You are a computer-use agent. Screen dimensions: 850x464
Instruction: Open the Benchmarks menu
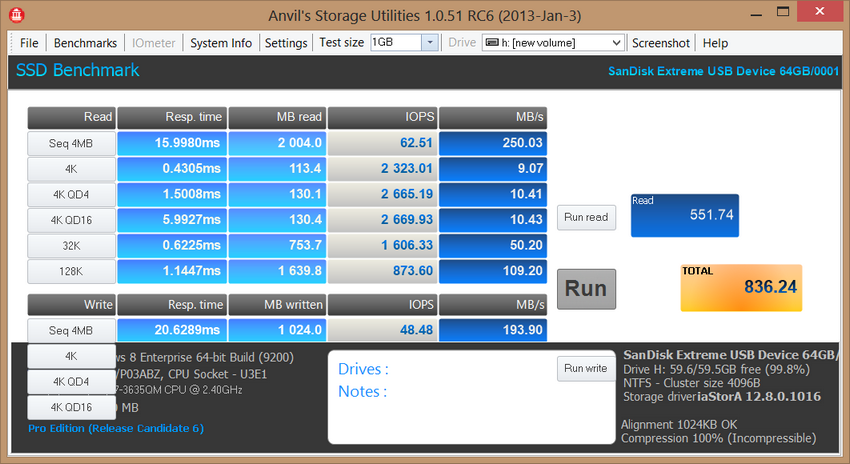coord(85,43)
